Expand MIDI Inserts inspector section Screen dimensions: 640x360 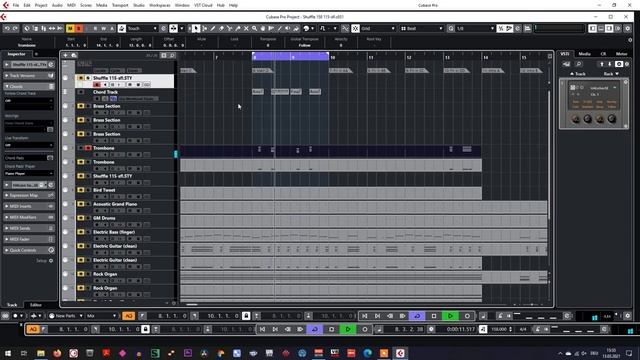(29, 206)
